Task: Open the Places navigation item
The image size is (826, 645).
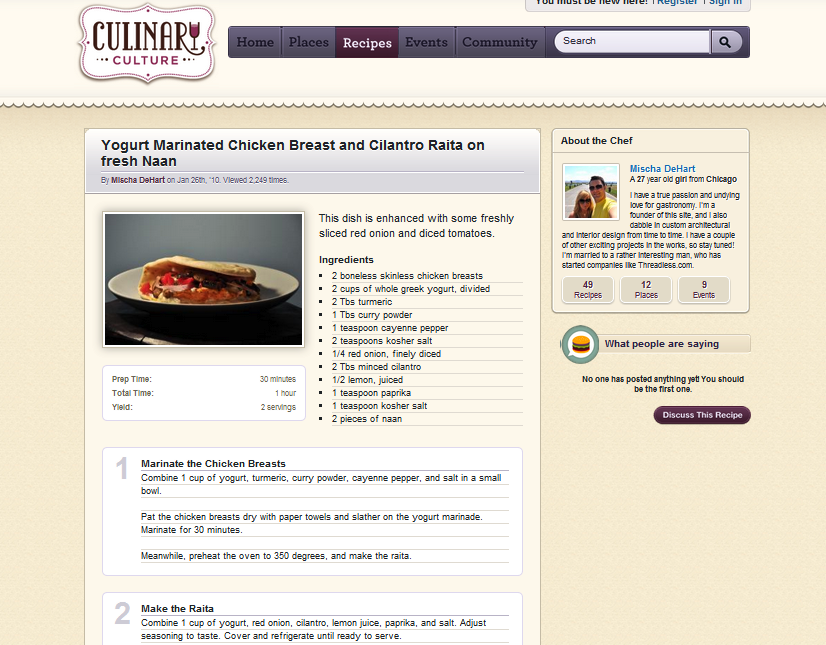Action: tap(308, 42)
